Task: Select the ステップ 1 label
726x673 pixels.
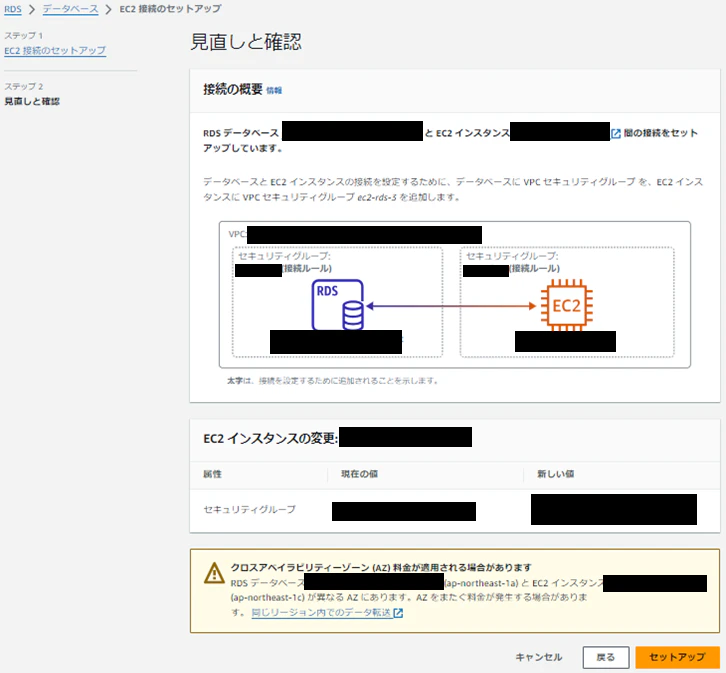Action: (x=24, y=36)
